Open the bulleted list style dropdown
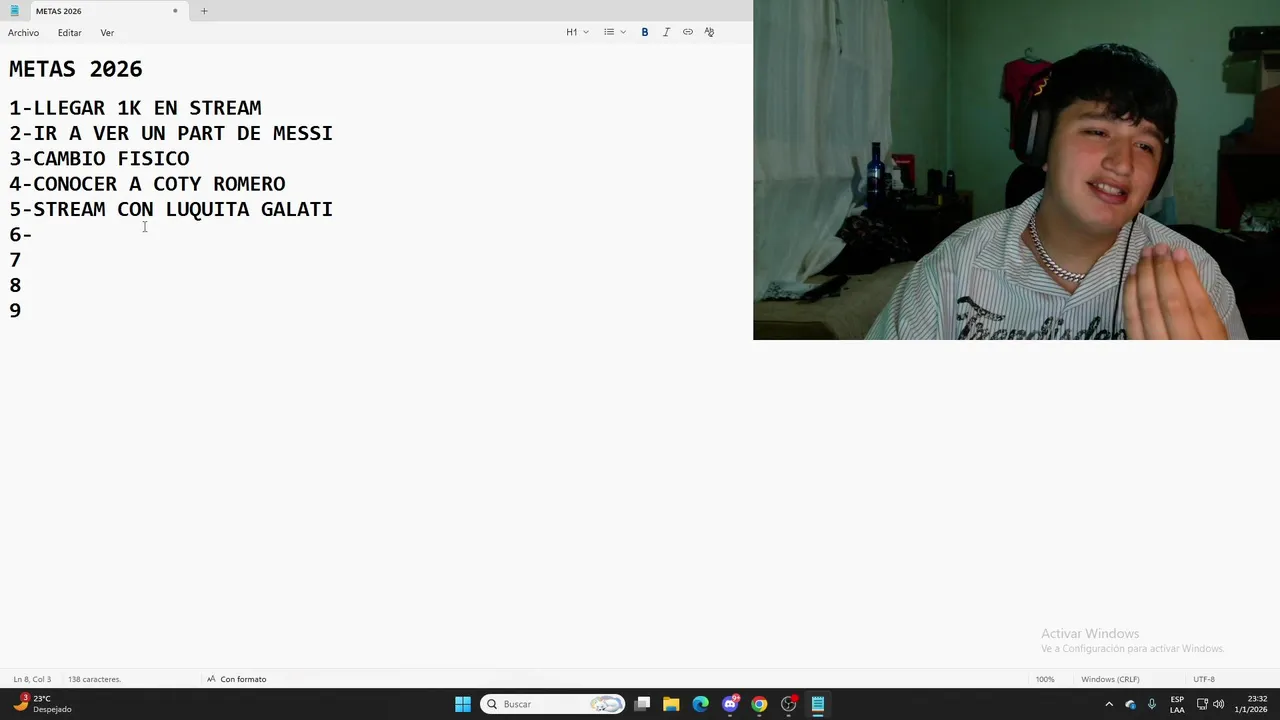This screenshot has height=720, width=1280. click(x=614, y=32)
